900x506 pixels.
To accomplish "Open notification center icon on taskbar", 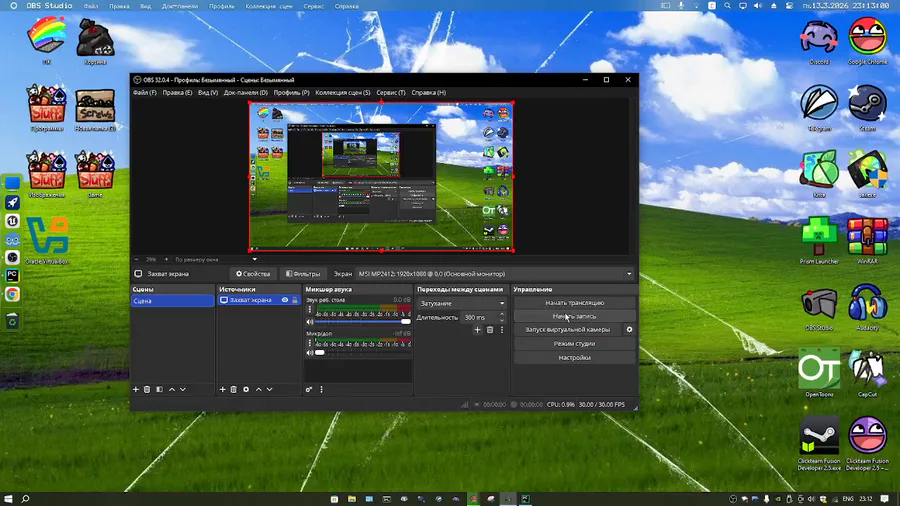I will (885, 499).
